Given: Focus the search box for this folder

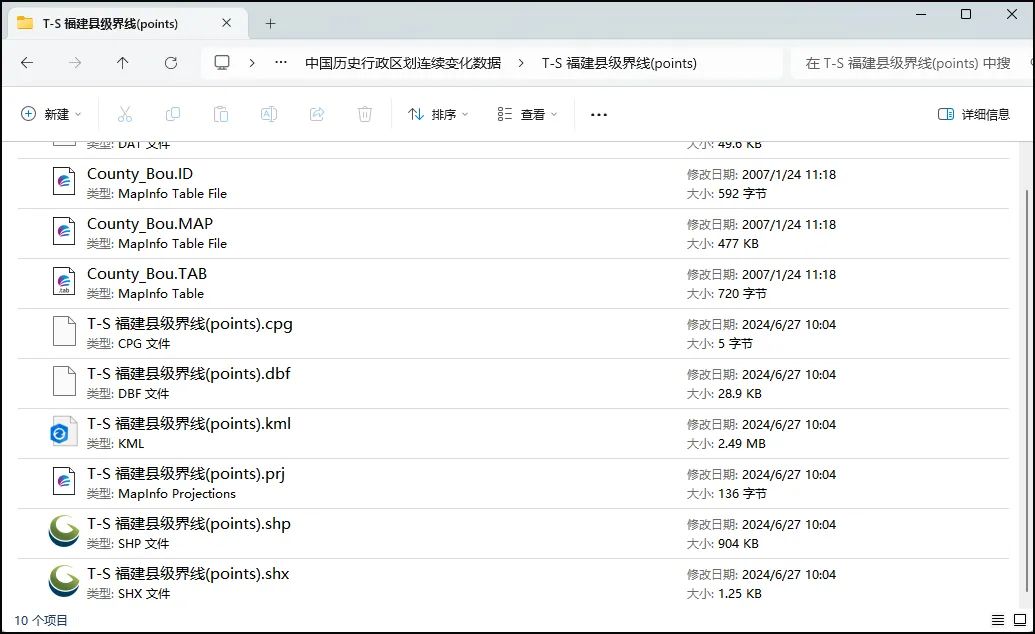Looking at the screenshot, I should pos(911,63).
